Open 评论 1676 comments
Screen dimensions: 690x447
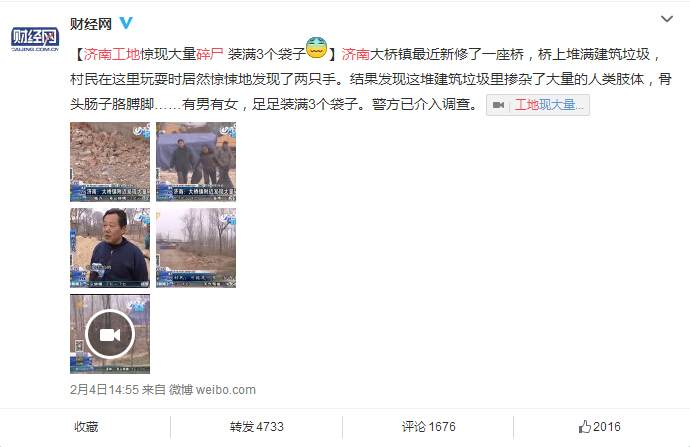(429, 427)
